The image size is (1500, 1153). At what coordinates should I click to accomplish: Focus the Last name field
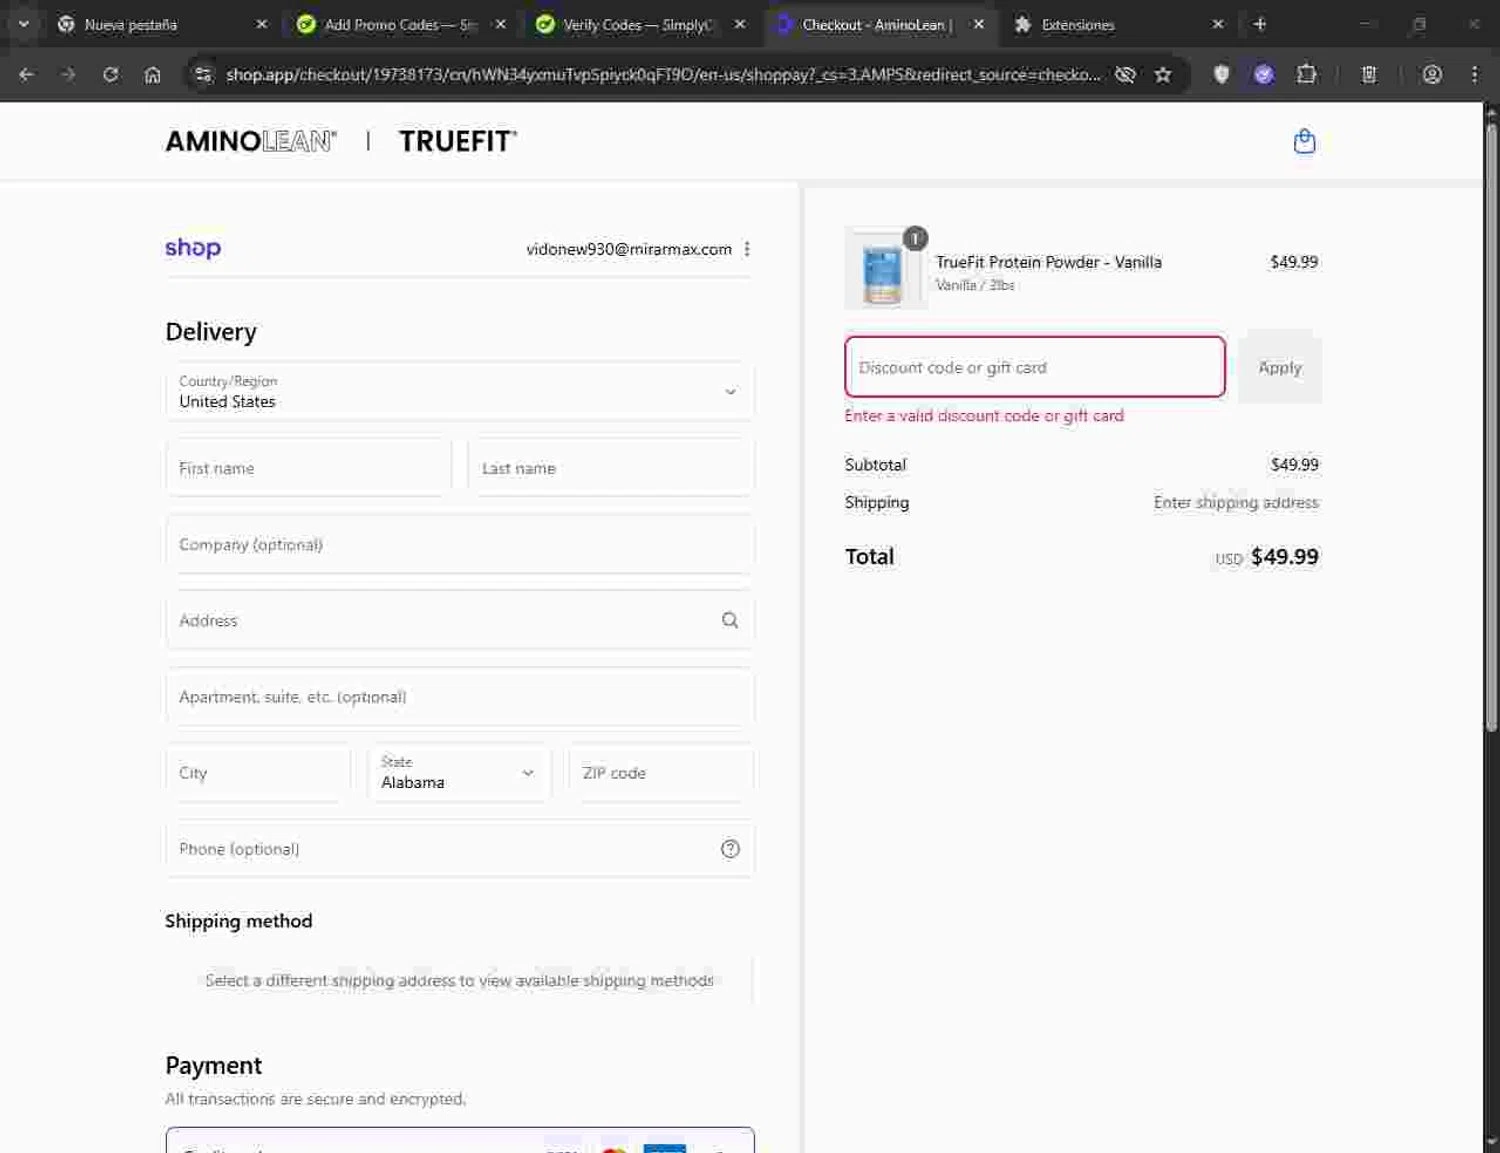pos(611,468)
